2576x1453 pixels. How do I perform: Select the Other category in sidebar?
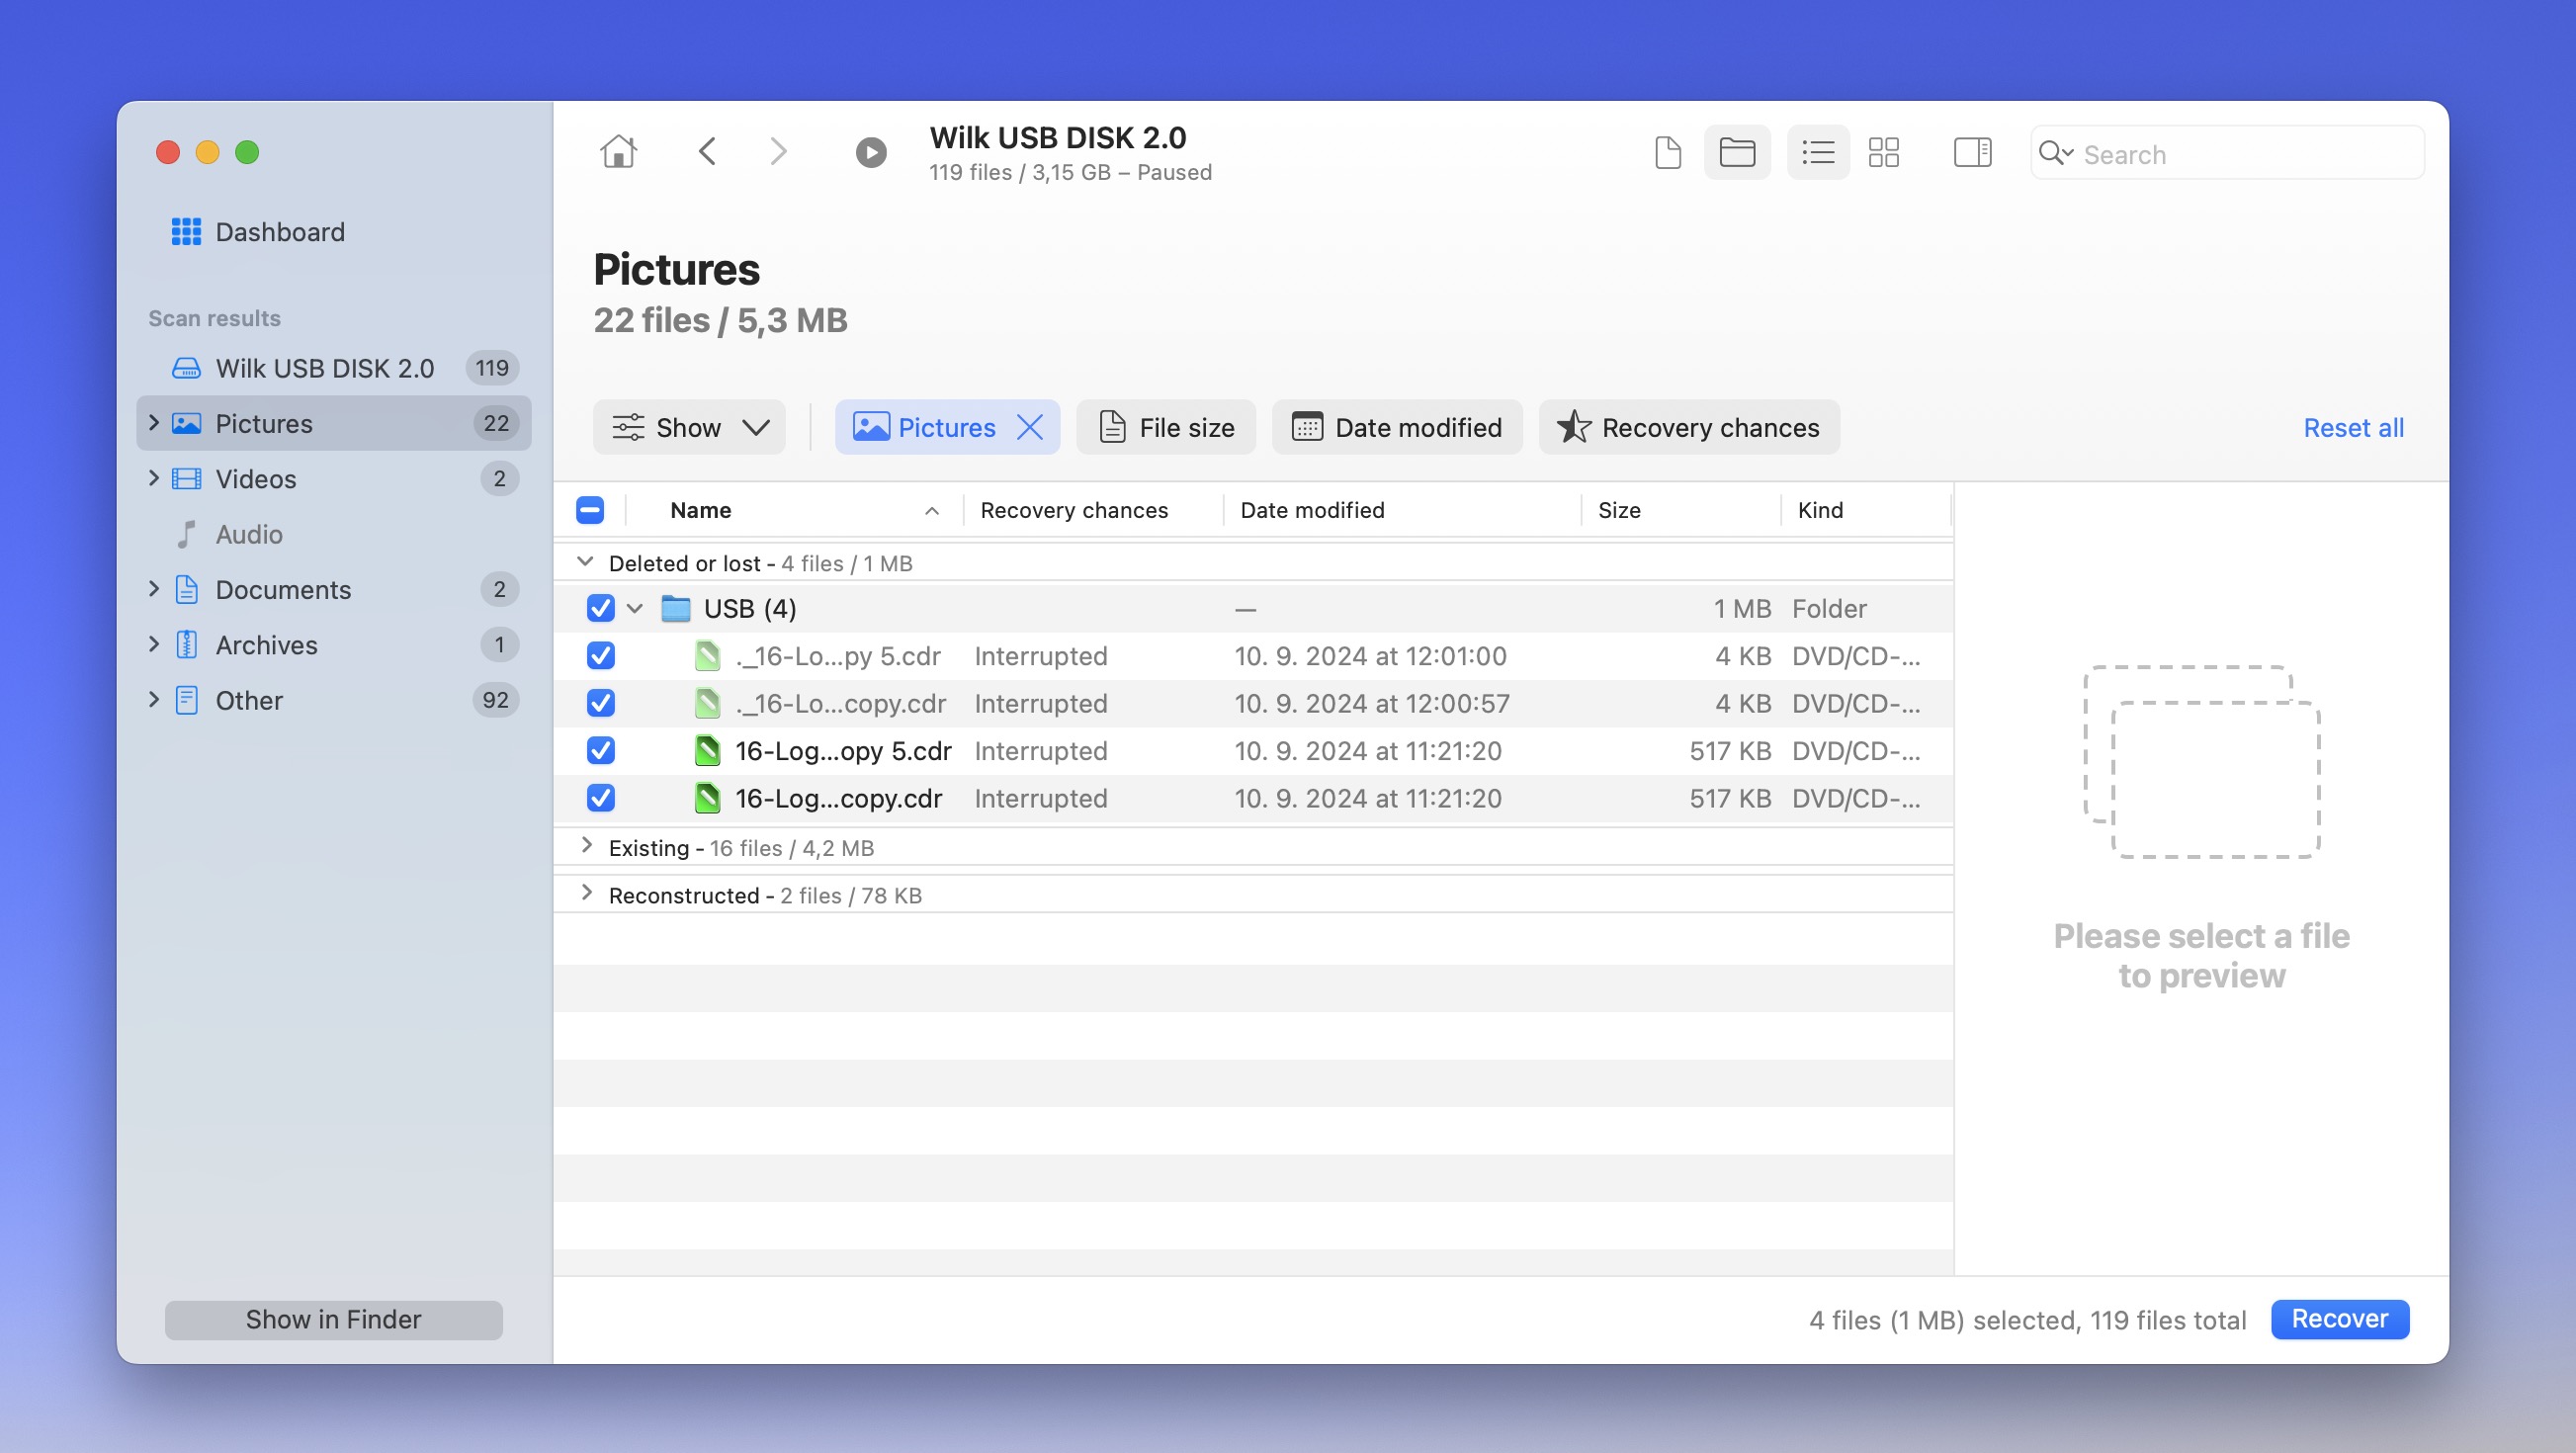click(334, 700)
